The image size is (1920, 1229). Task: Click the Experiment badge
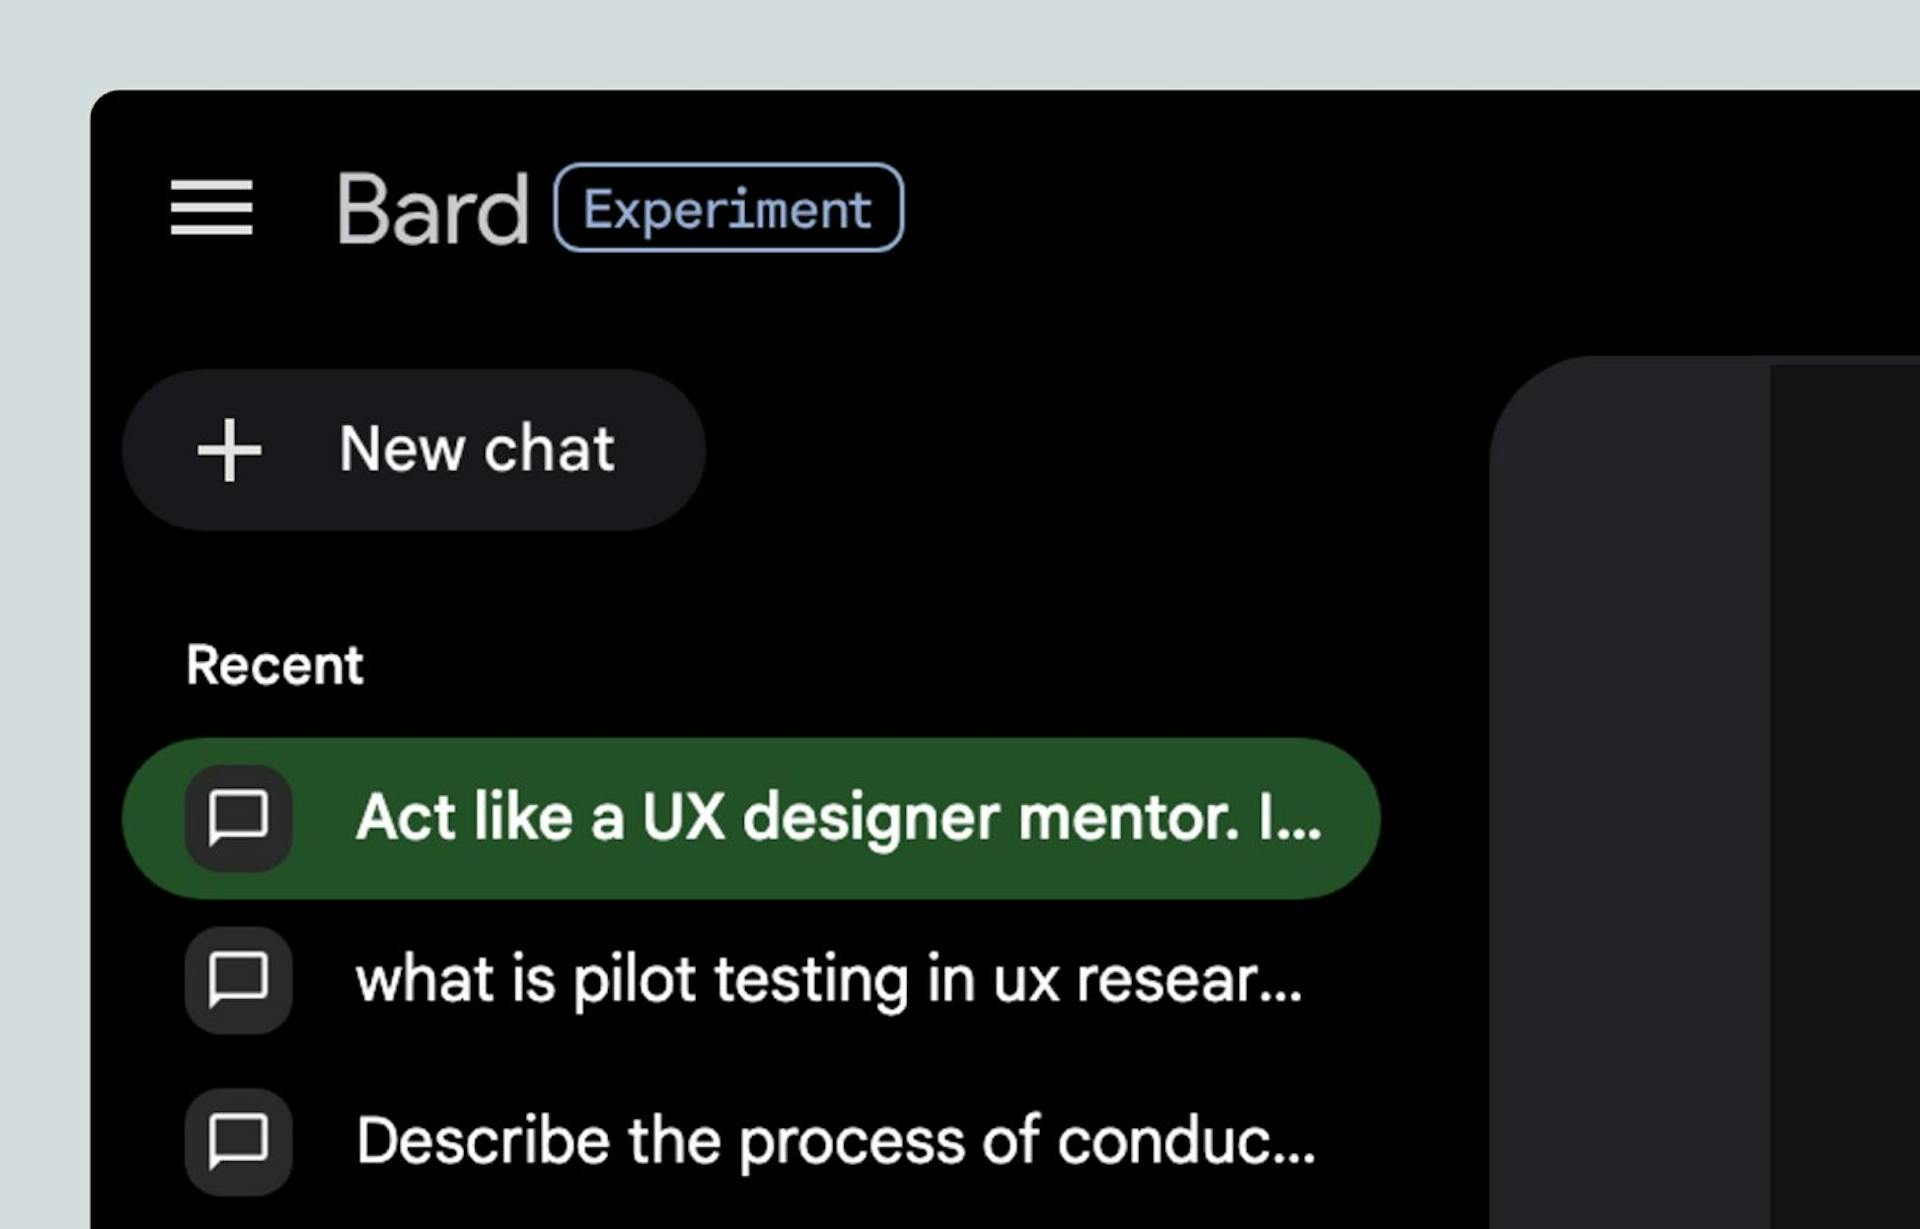pyautogui.click(x=728, y=208)
